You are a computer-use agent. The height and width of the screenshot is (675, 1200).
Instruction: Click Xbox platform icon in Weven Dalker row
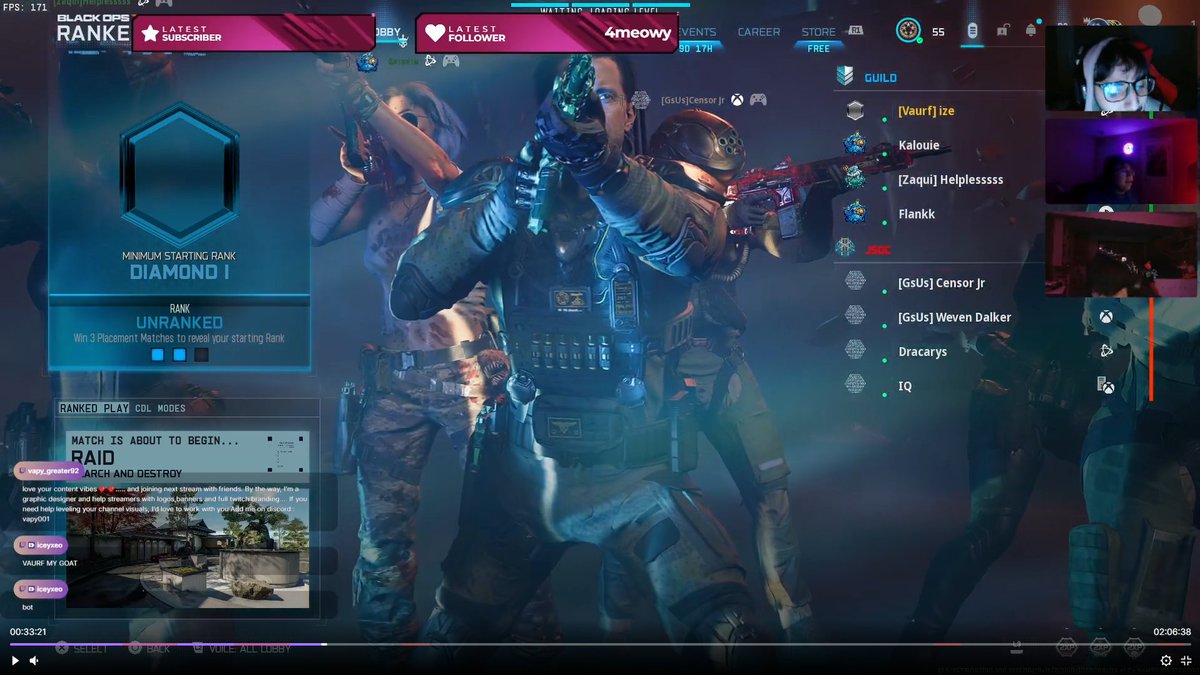click(x=1106, y=317)
